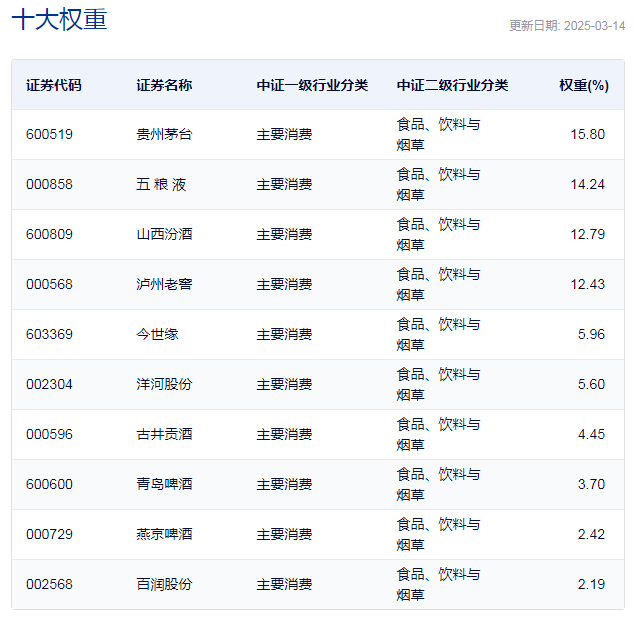Click the 证券名称 column header

coord(164,85)
